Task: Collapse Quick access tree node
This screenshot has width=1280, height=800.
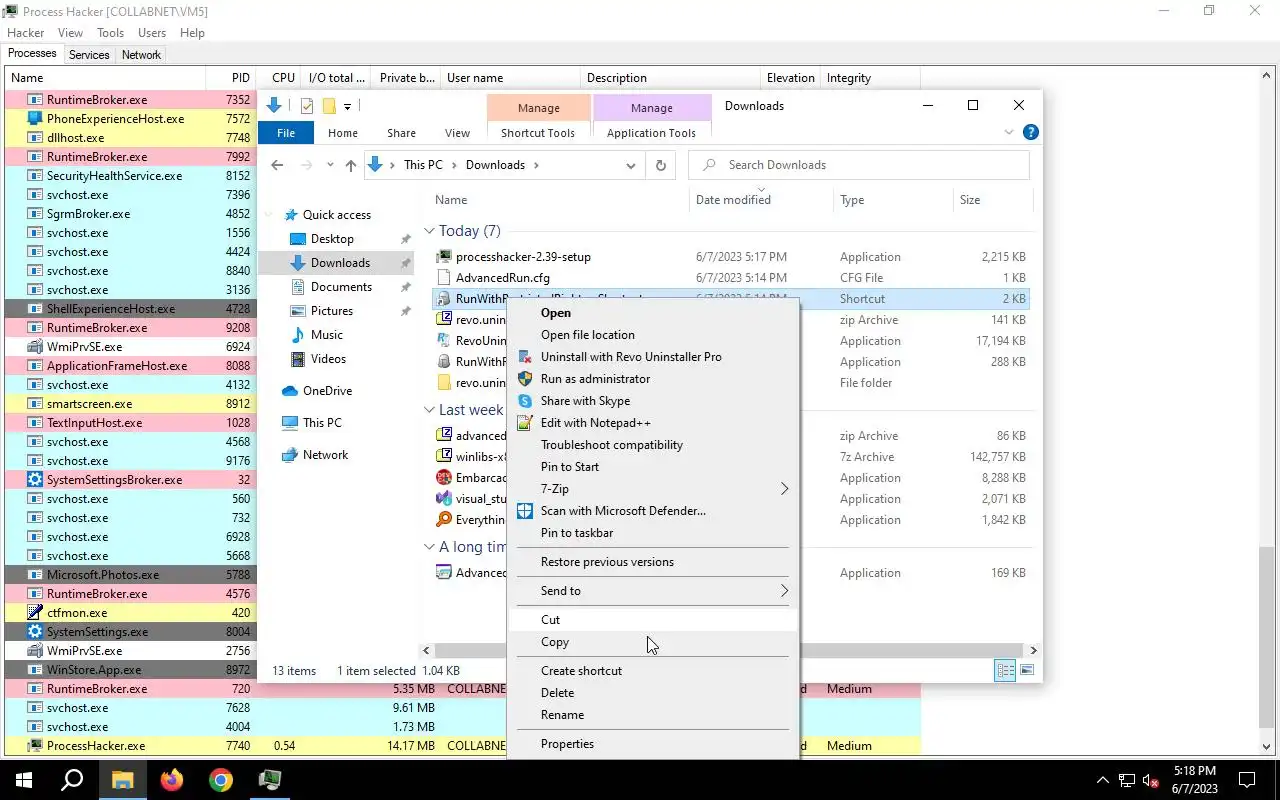Action: pos(269,215)
